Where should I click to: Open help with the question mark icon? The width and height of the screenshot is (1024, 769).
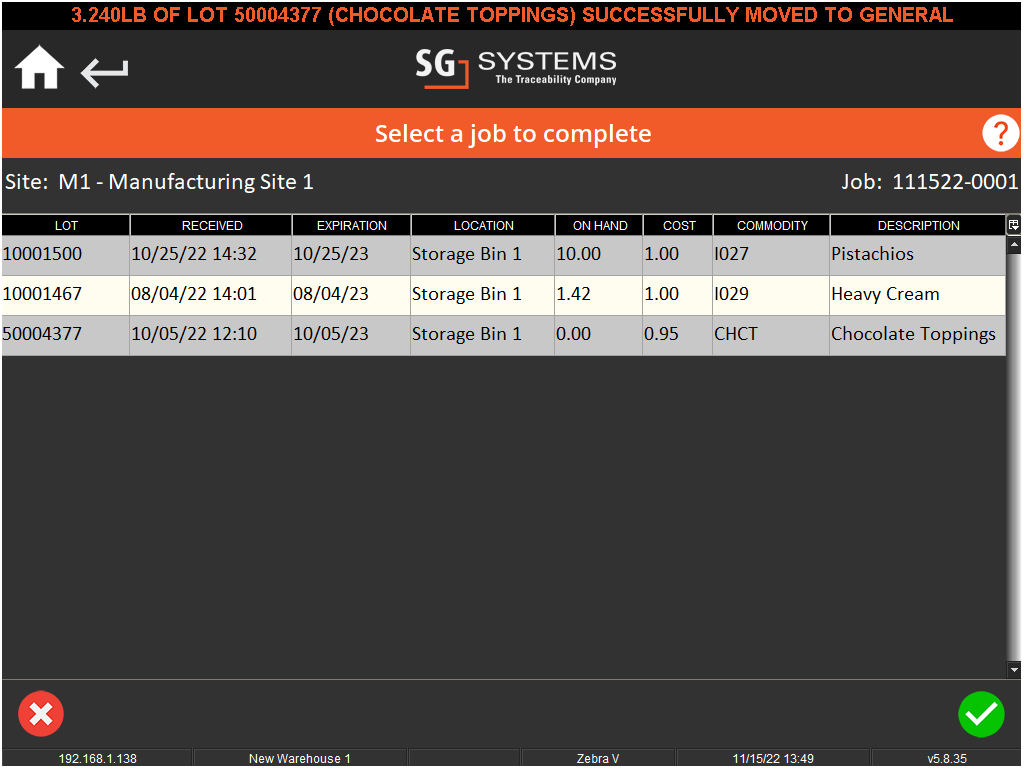pos(1000,132)
